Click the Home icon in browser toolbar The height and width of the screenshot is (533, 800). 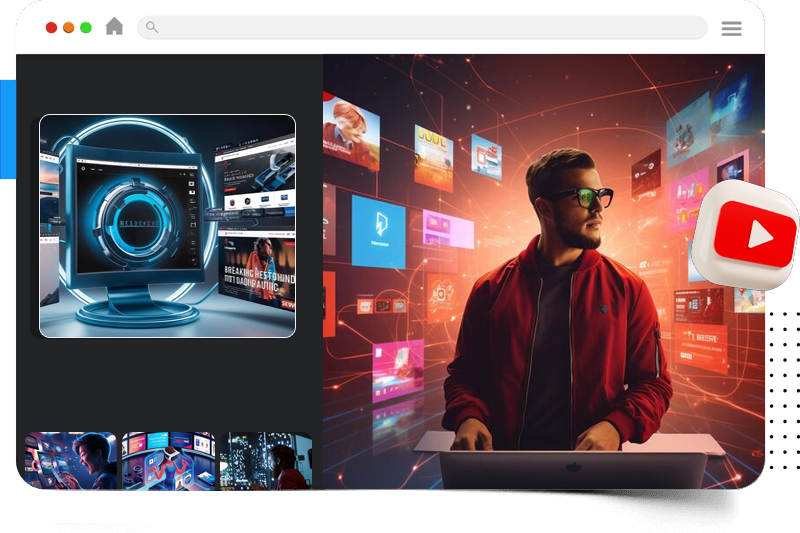(114, 27)
